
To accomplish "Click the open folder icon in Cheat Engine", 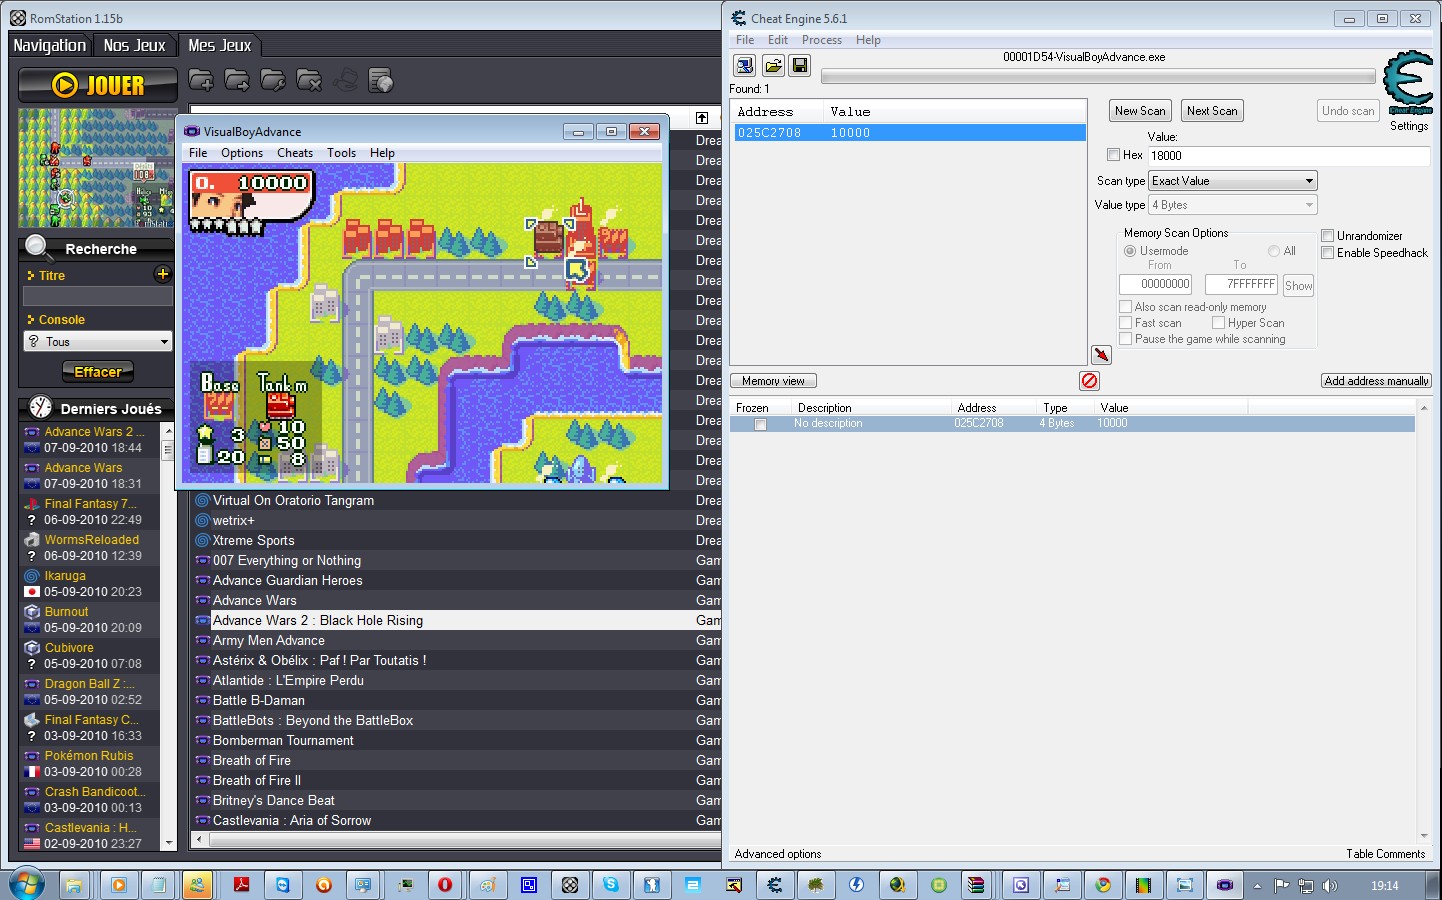I will pyautogui.click(x=773, y=65).
